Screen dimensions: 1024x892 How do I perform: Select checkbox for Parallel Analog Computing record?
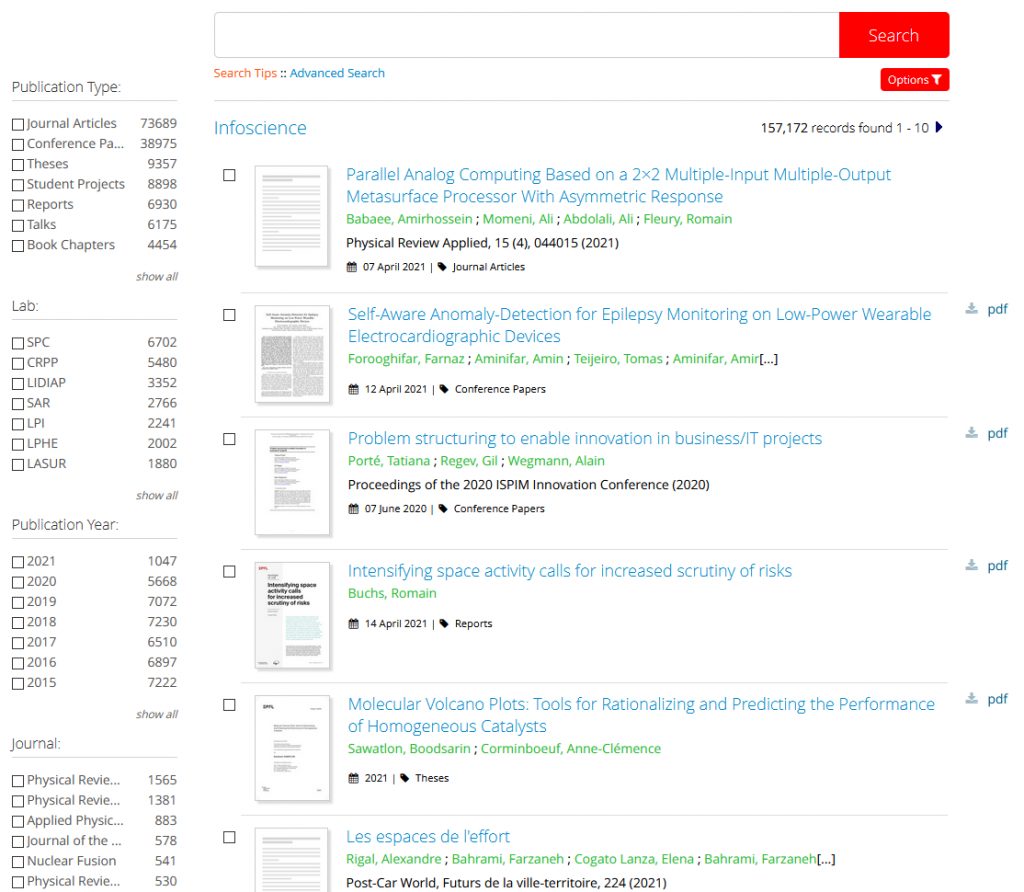point(229,175)
